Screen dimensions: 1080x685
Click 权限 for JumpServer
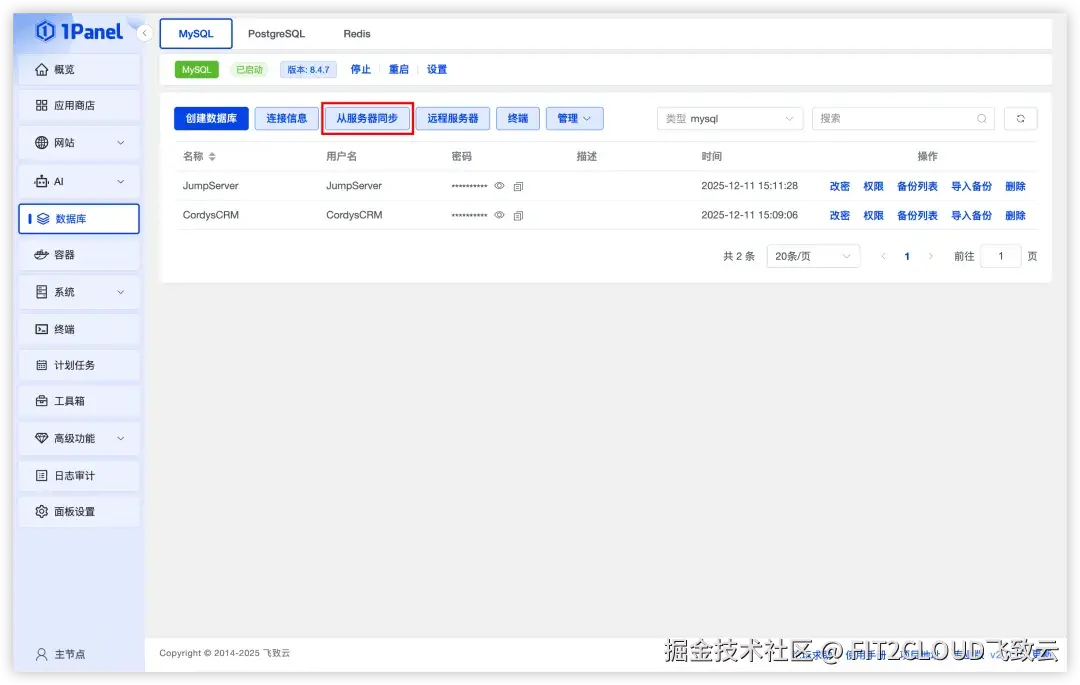click(x=873, y=186)
